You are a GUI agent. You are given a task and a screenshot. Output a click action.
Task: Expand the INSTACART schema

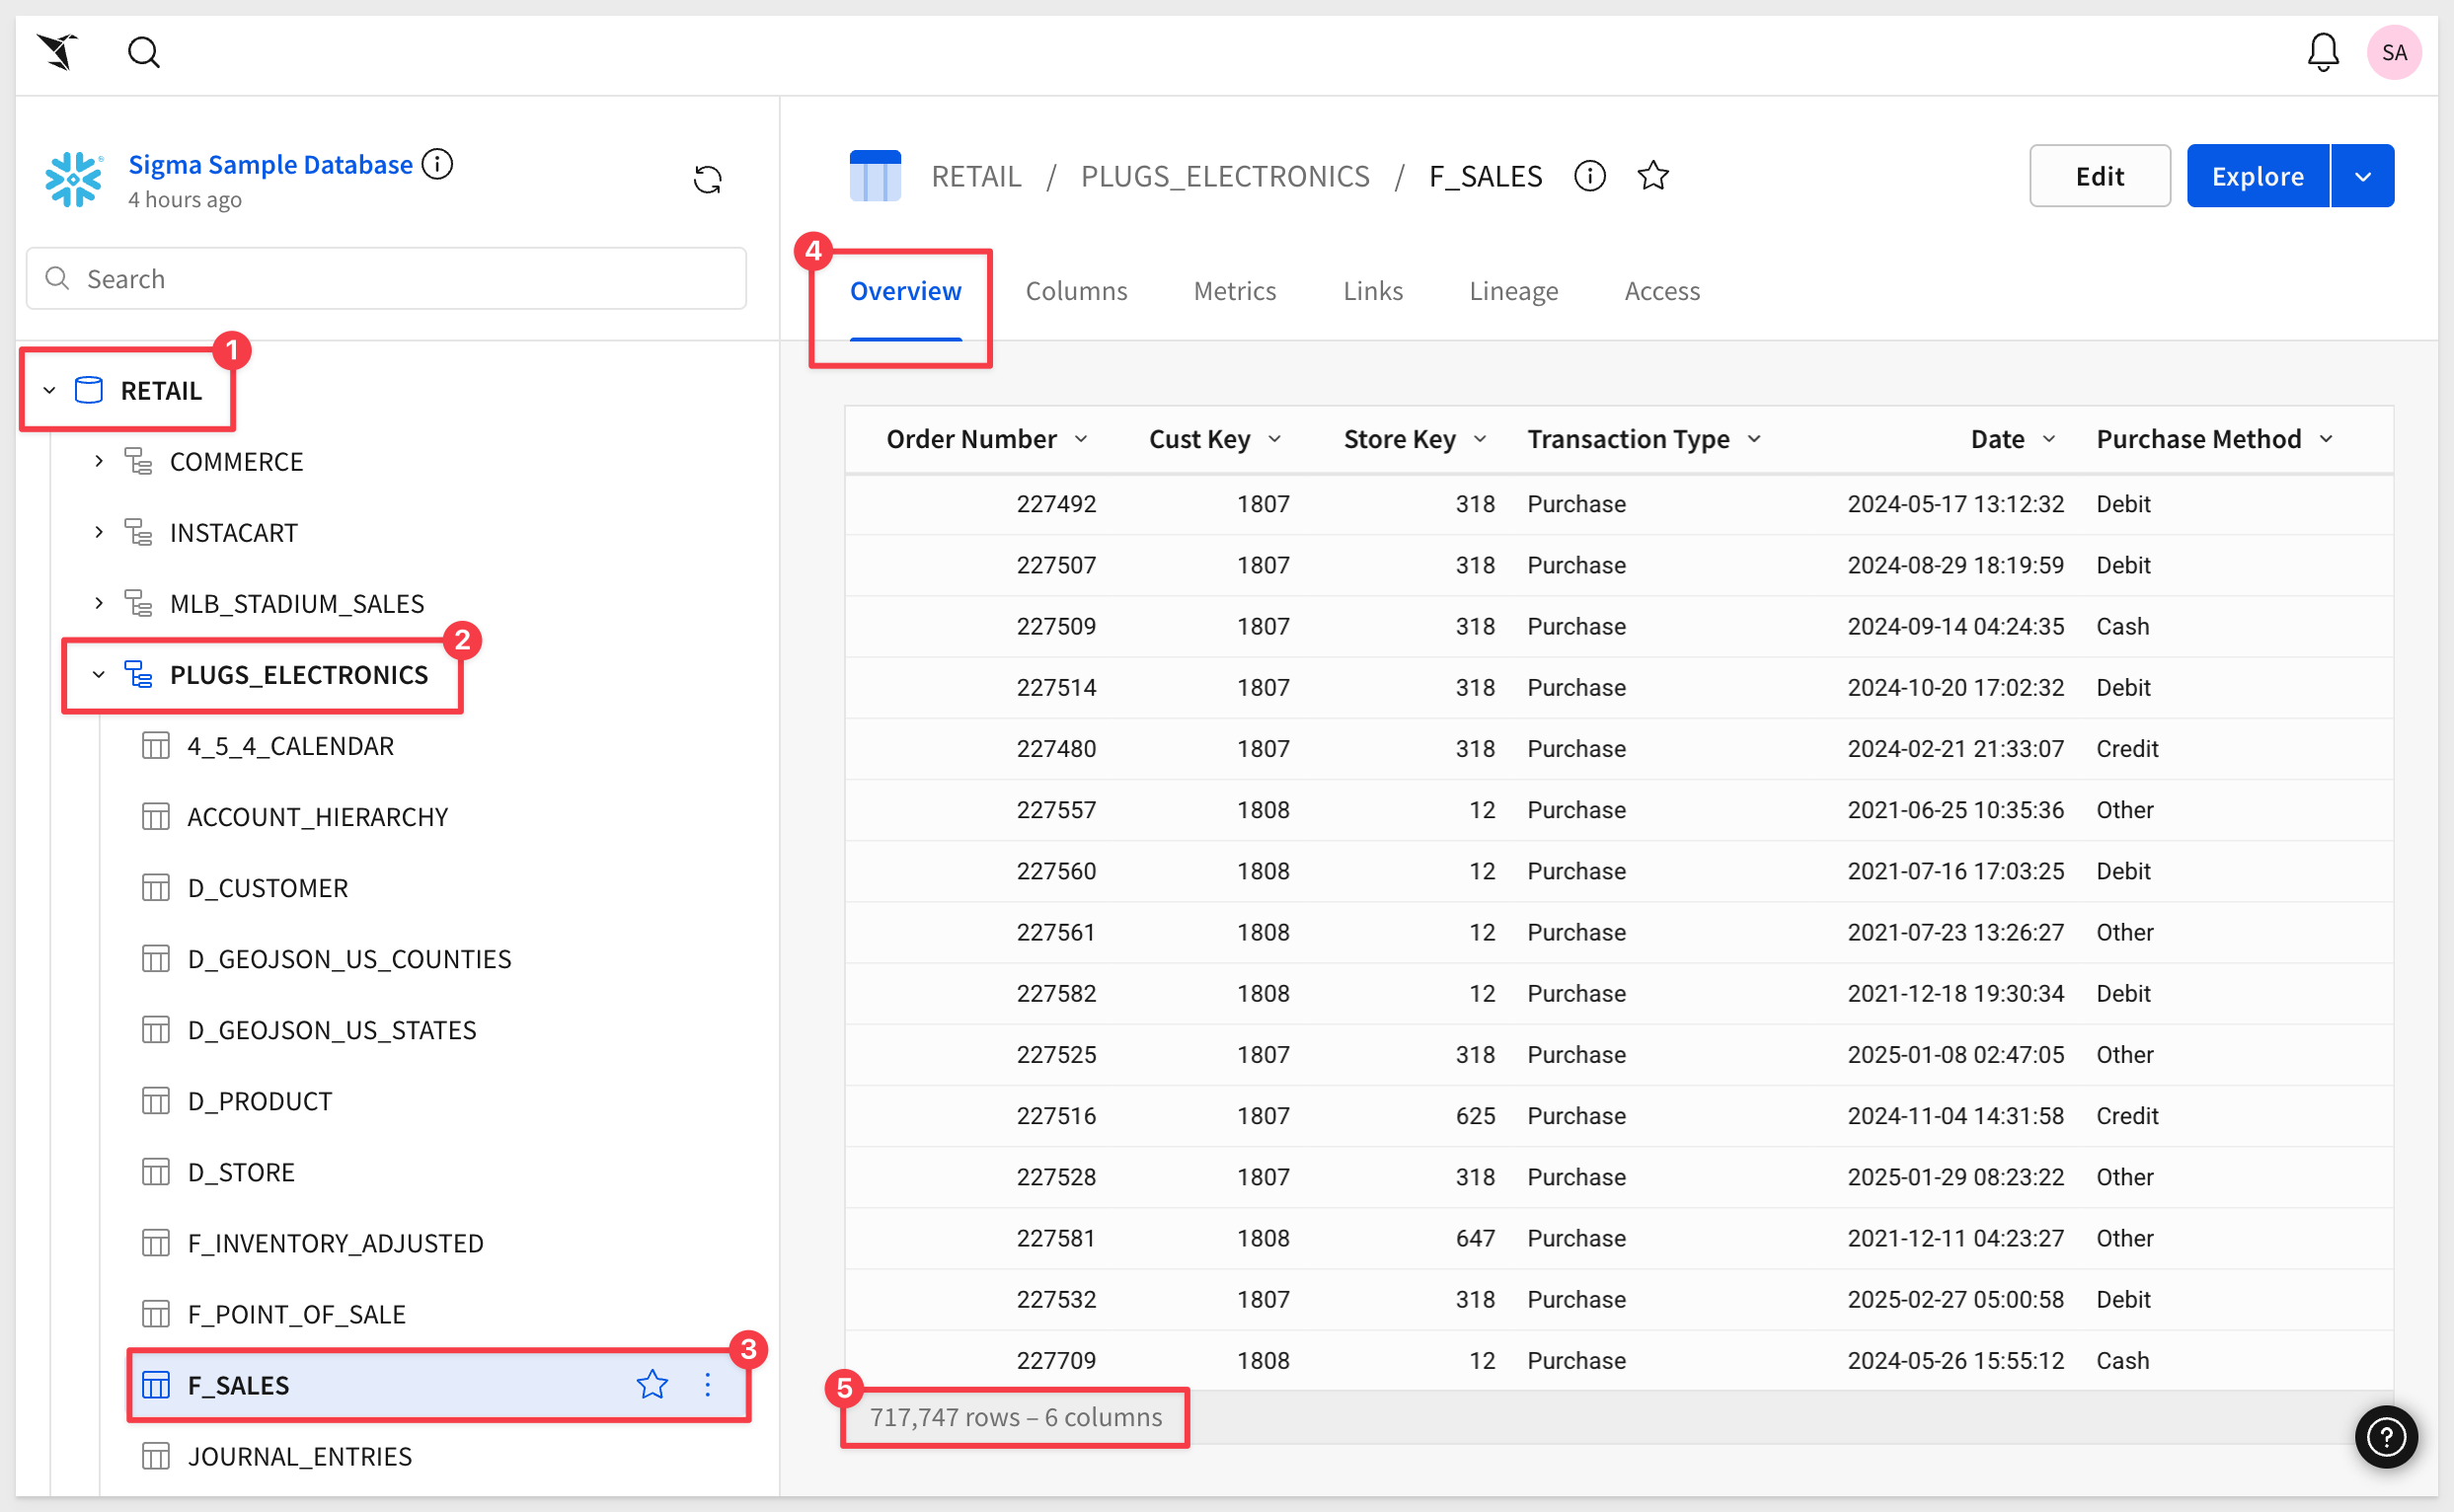pos(98,532)
